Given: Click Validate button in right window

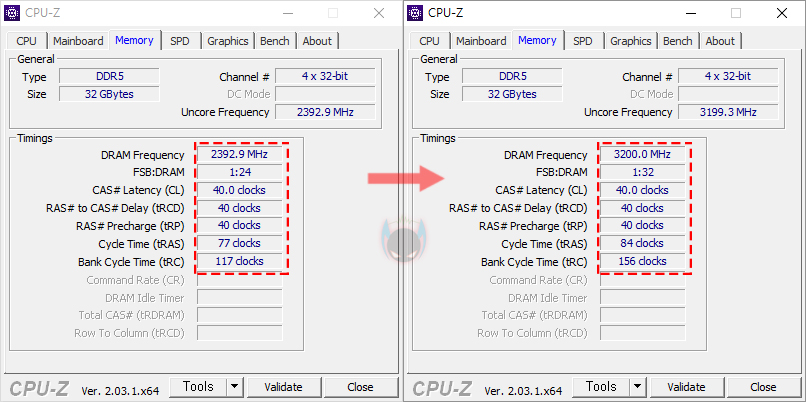Looking at the screenshot, I should tap(687, 387).
